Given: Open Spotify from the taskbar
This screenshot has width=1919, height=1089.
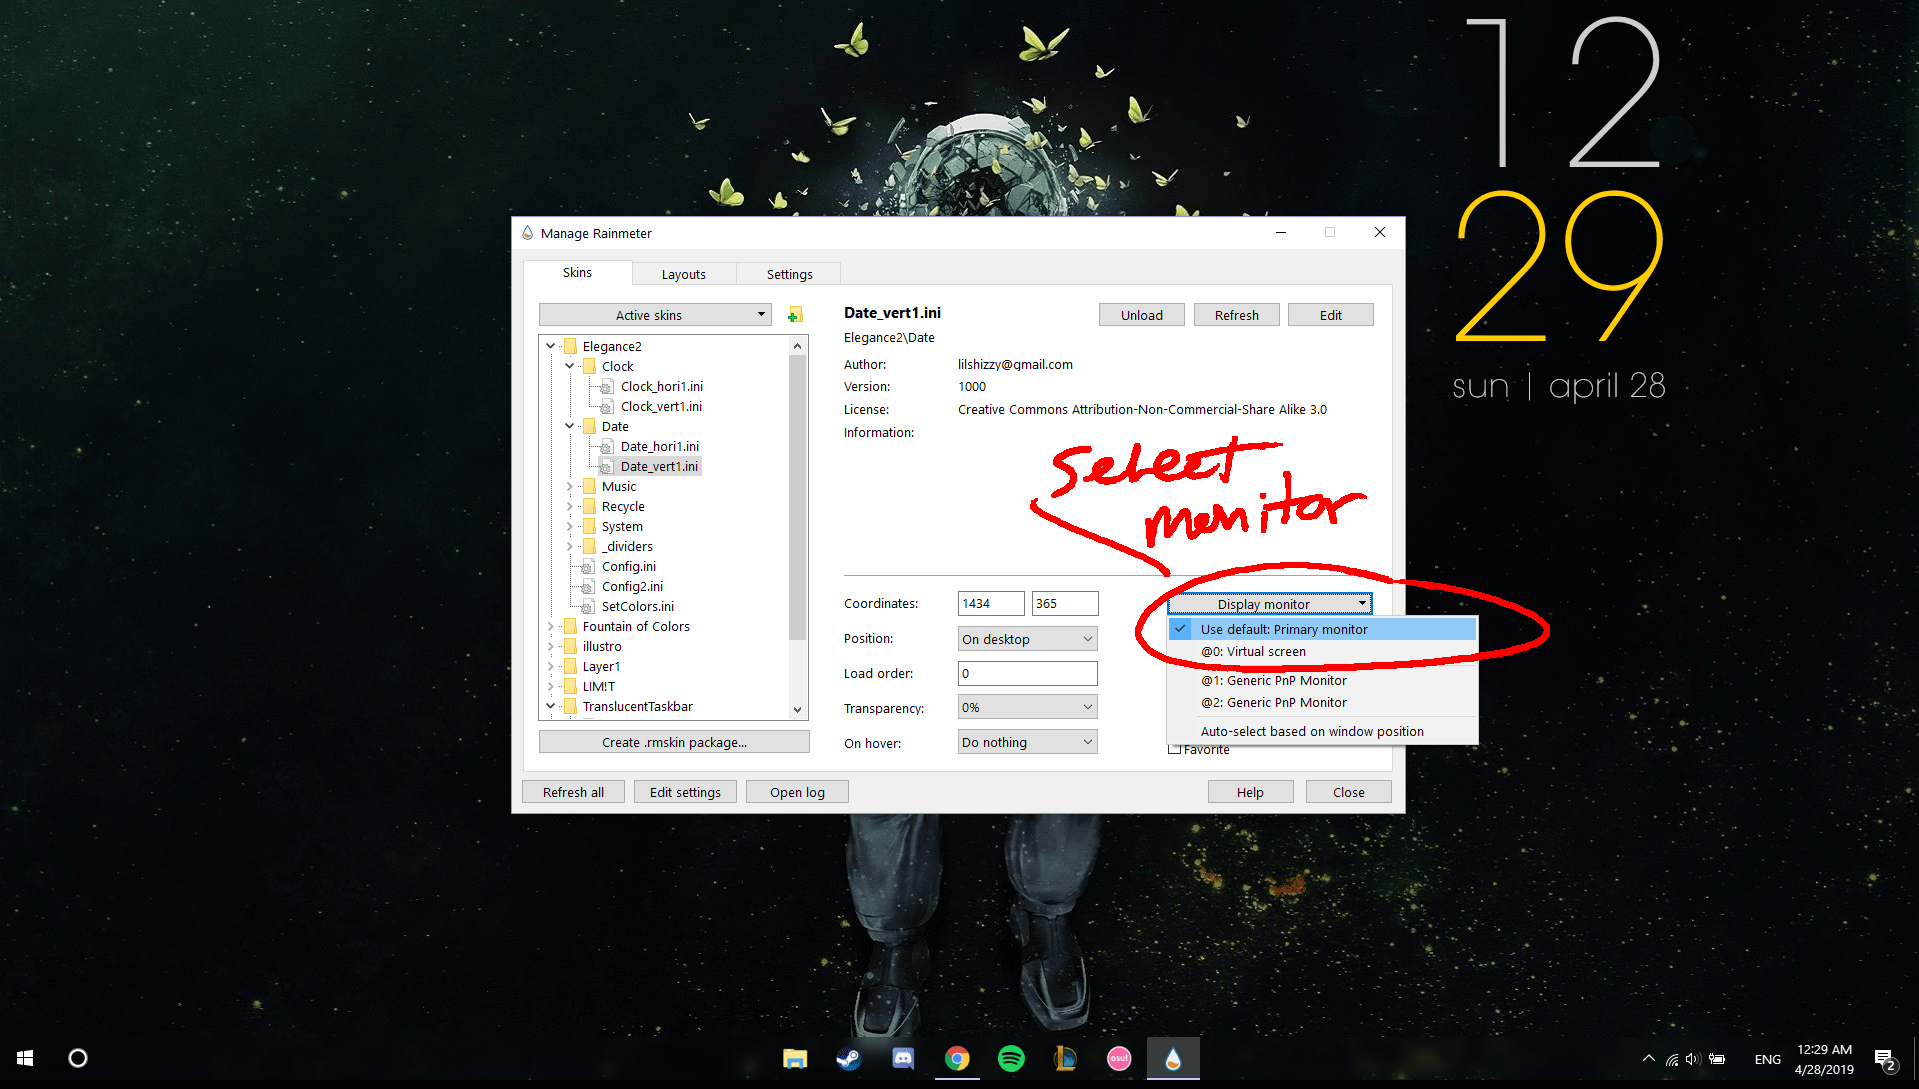Looking at the screenshot, I should (x=1011, y=1058).
